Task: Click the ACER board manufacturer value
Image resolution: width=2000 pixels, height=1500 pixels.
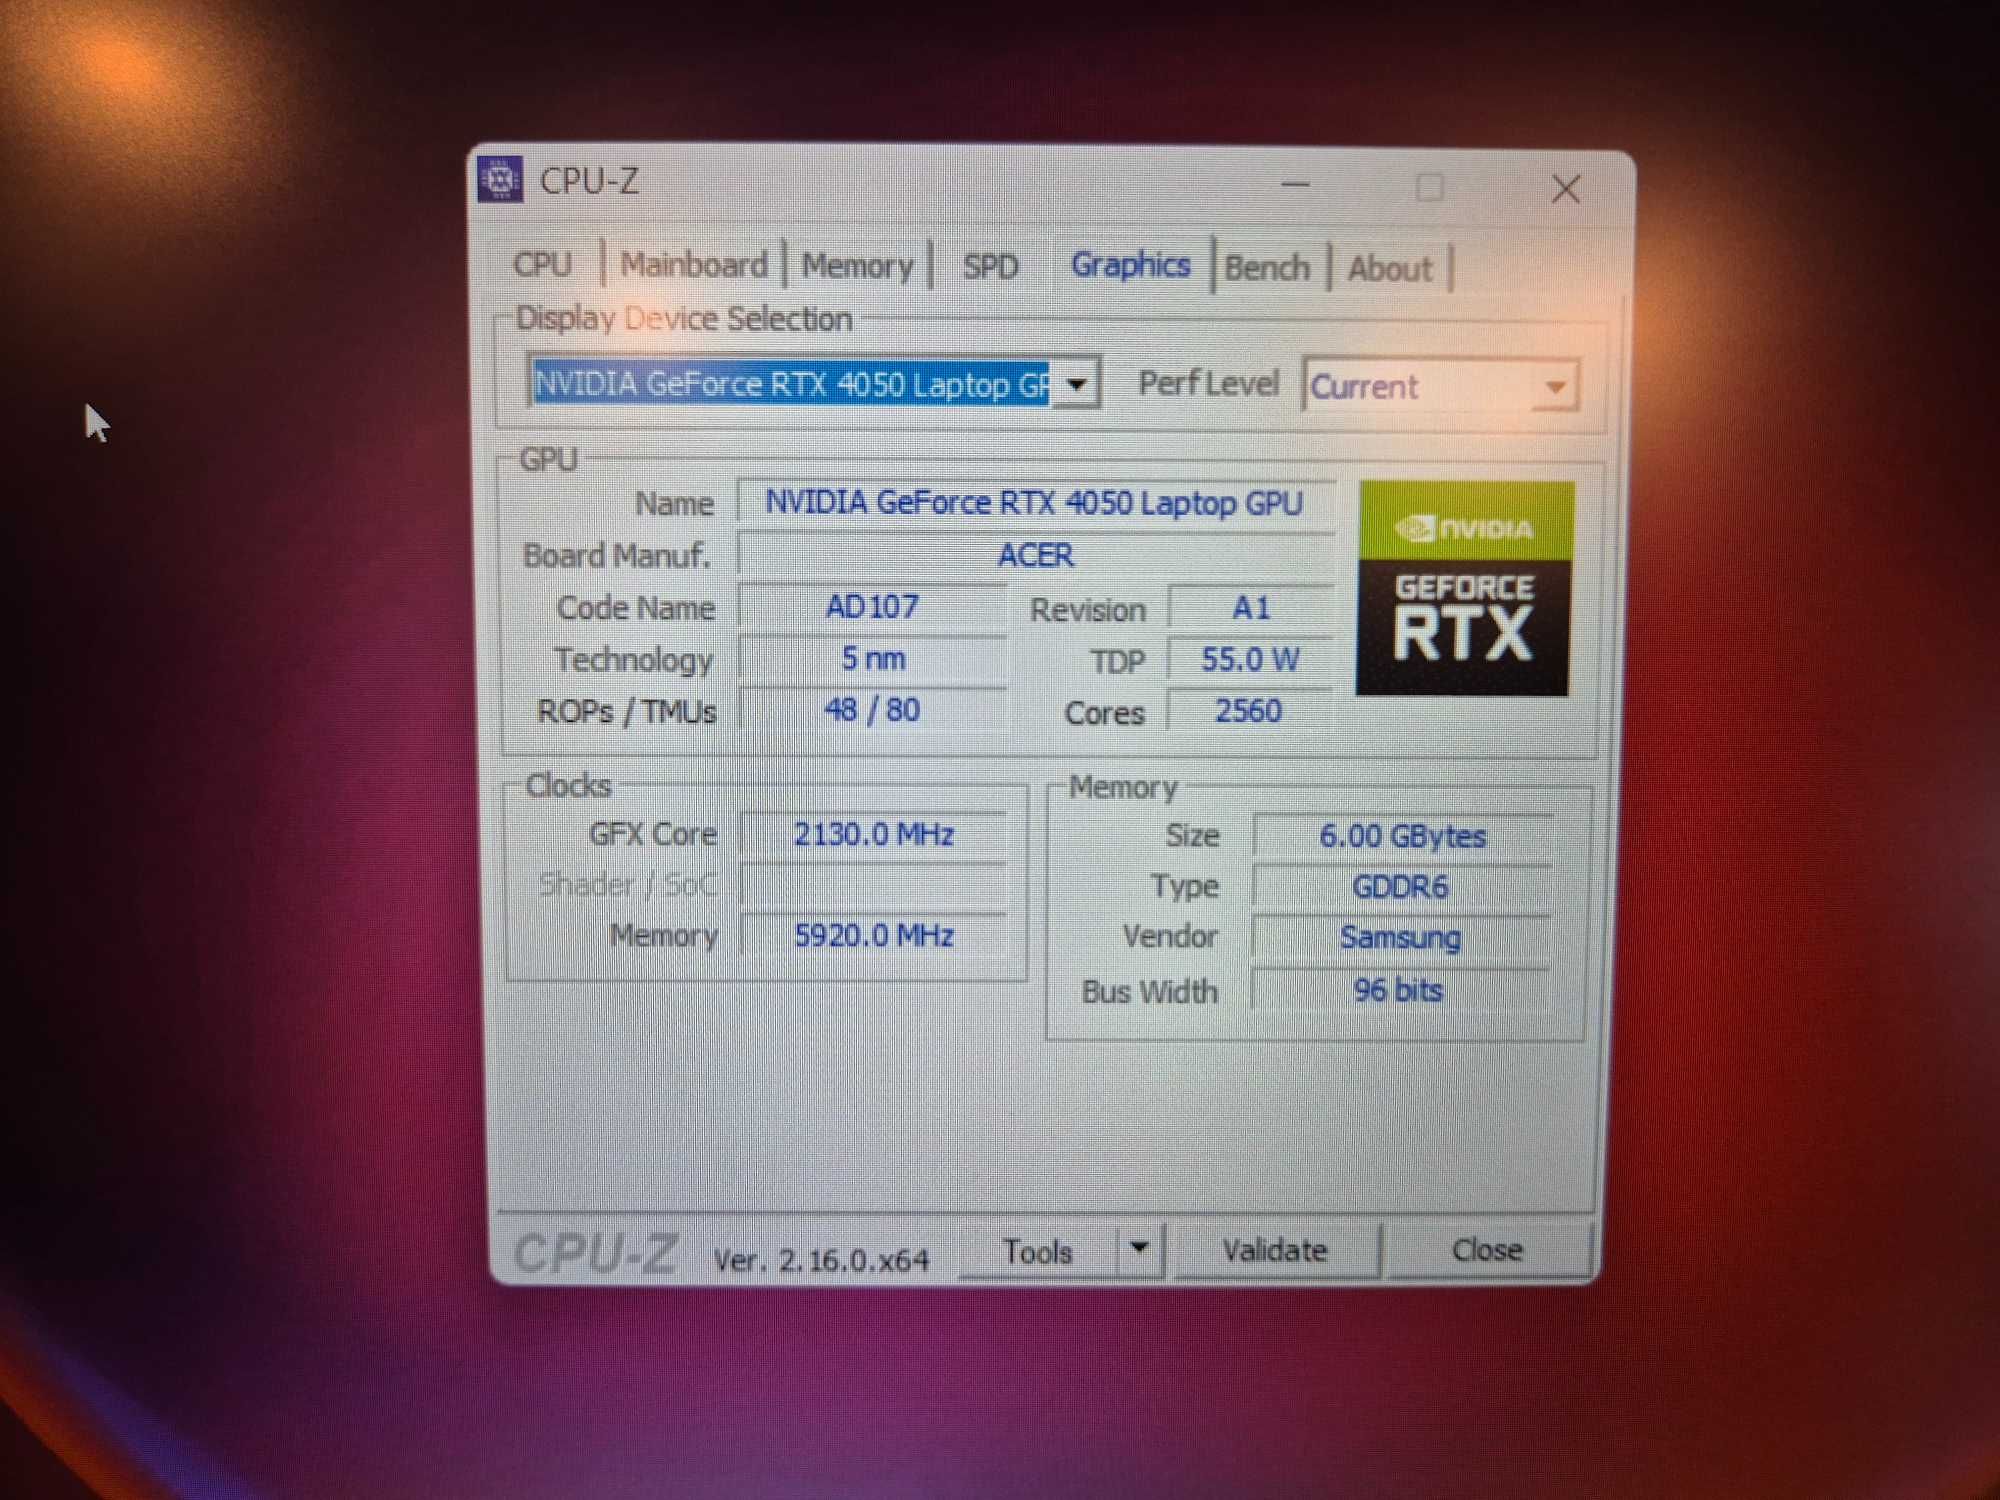Action: [1035, 555]
